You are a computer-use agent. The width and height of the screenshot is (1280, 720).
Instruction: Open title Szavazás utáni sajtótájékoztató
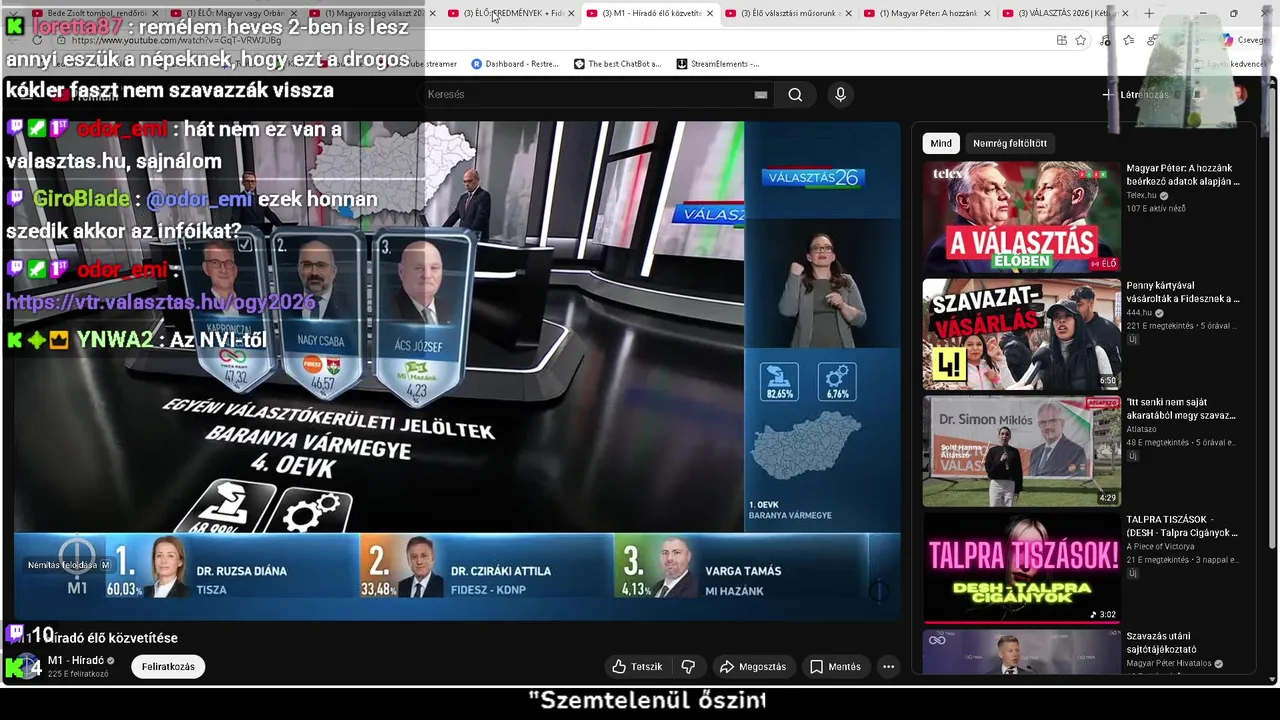[x=1161, y=643]
